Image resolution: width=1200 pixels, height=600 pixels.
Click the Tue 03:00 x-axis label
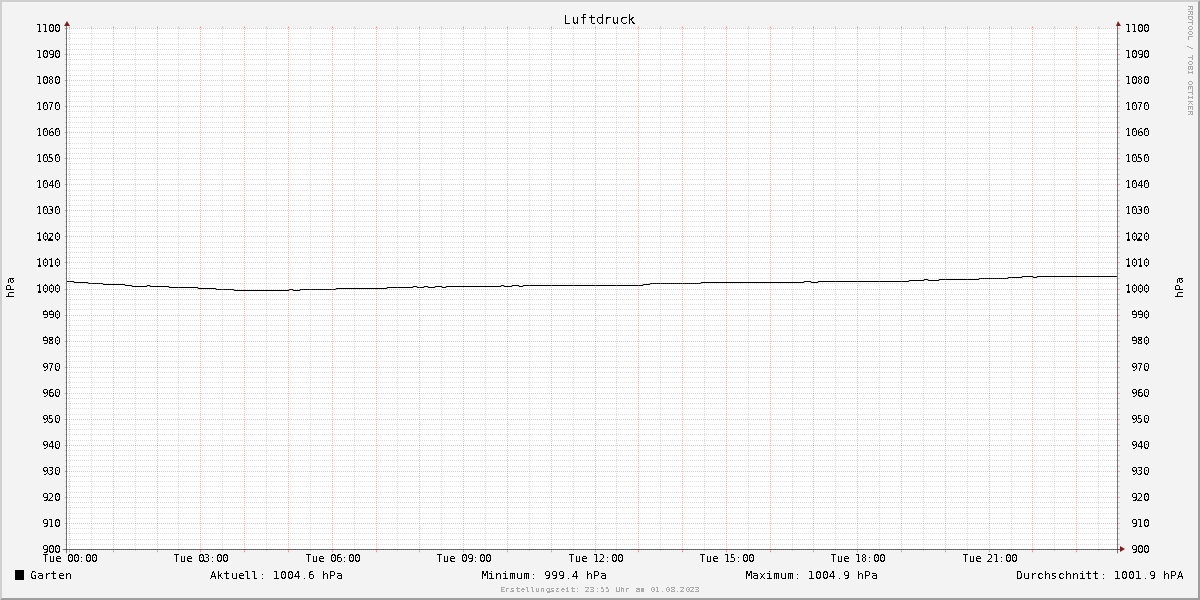pos(201,558)
